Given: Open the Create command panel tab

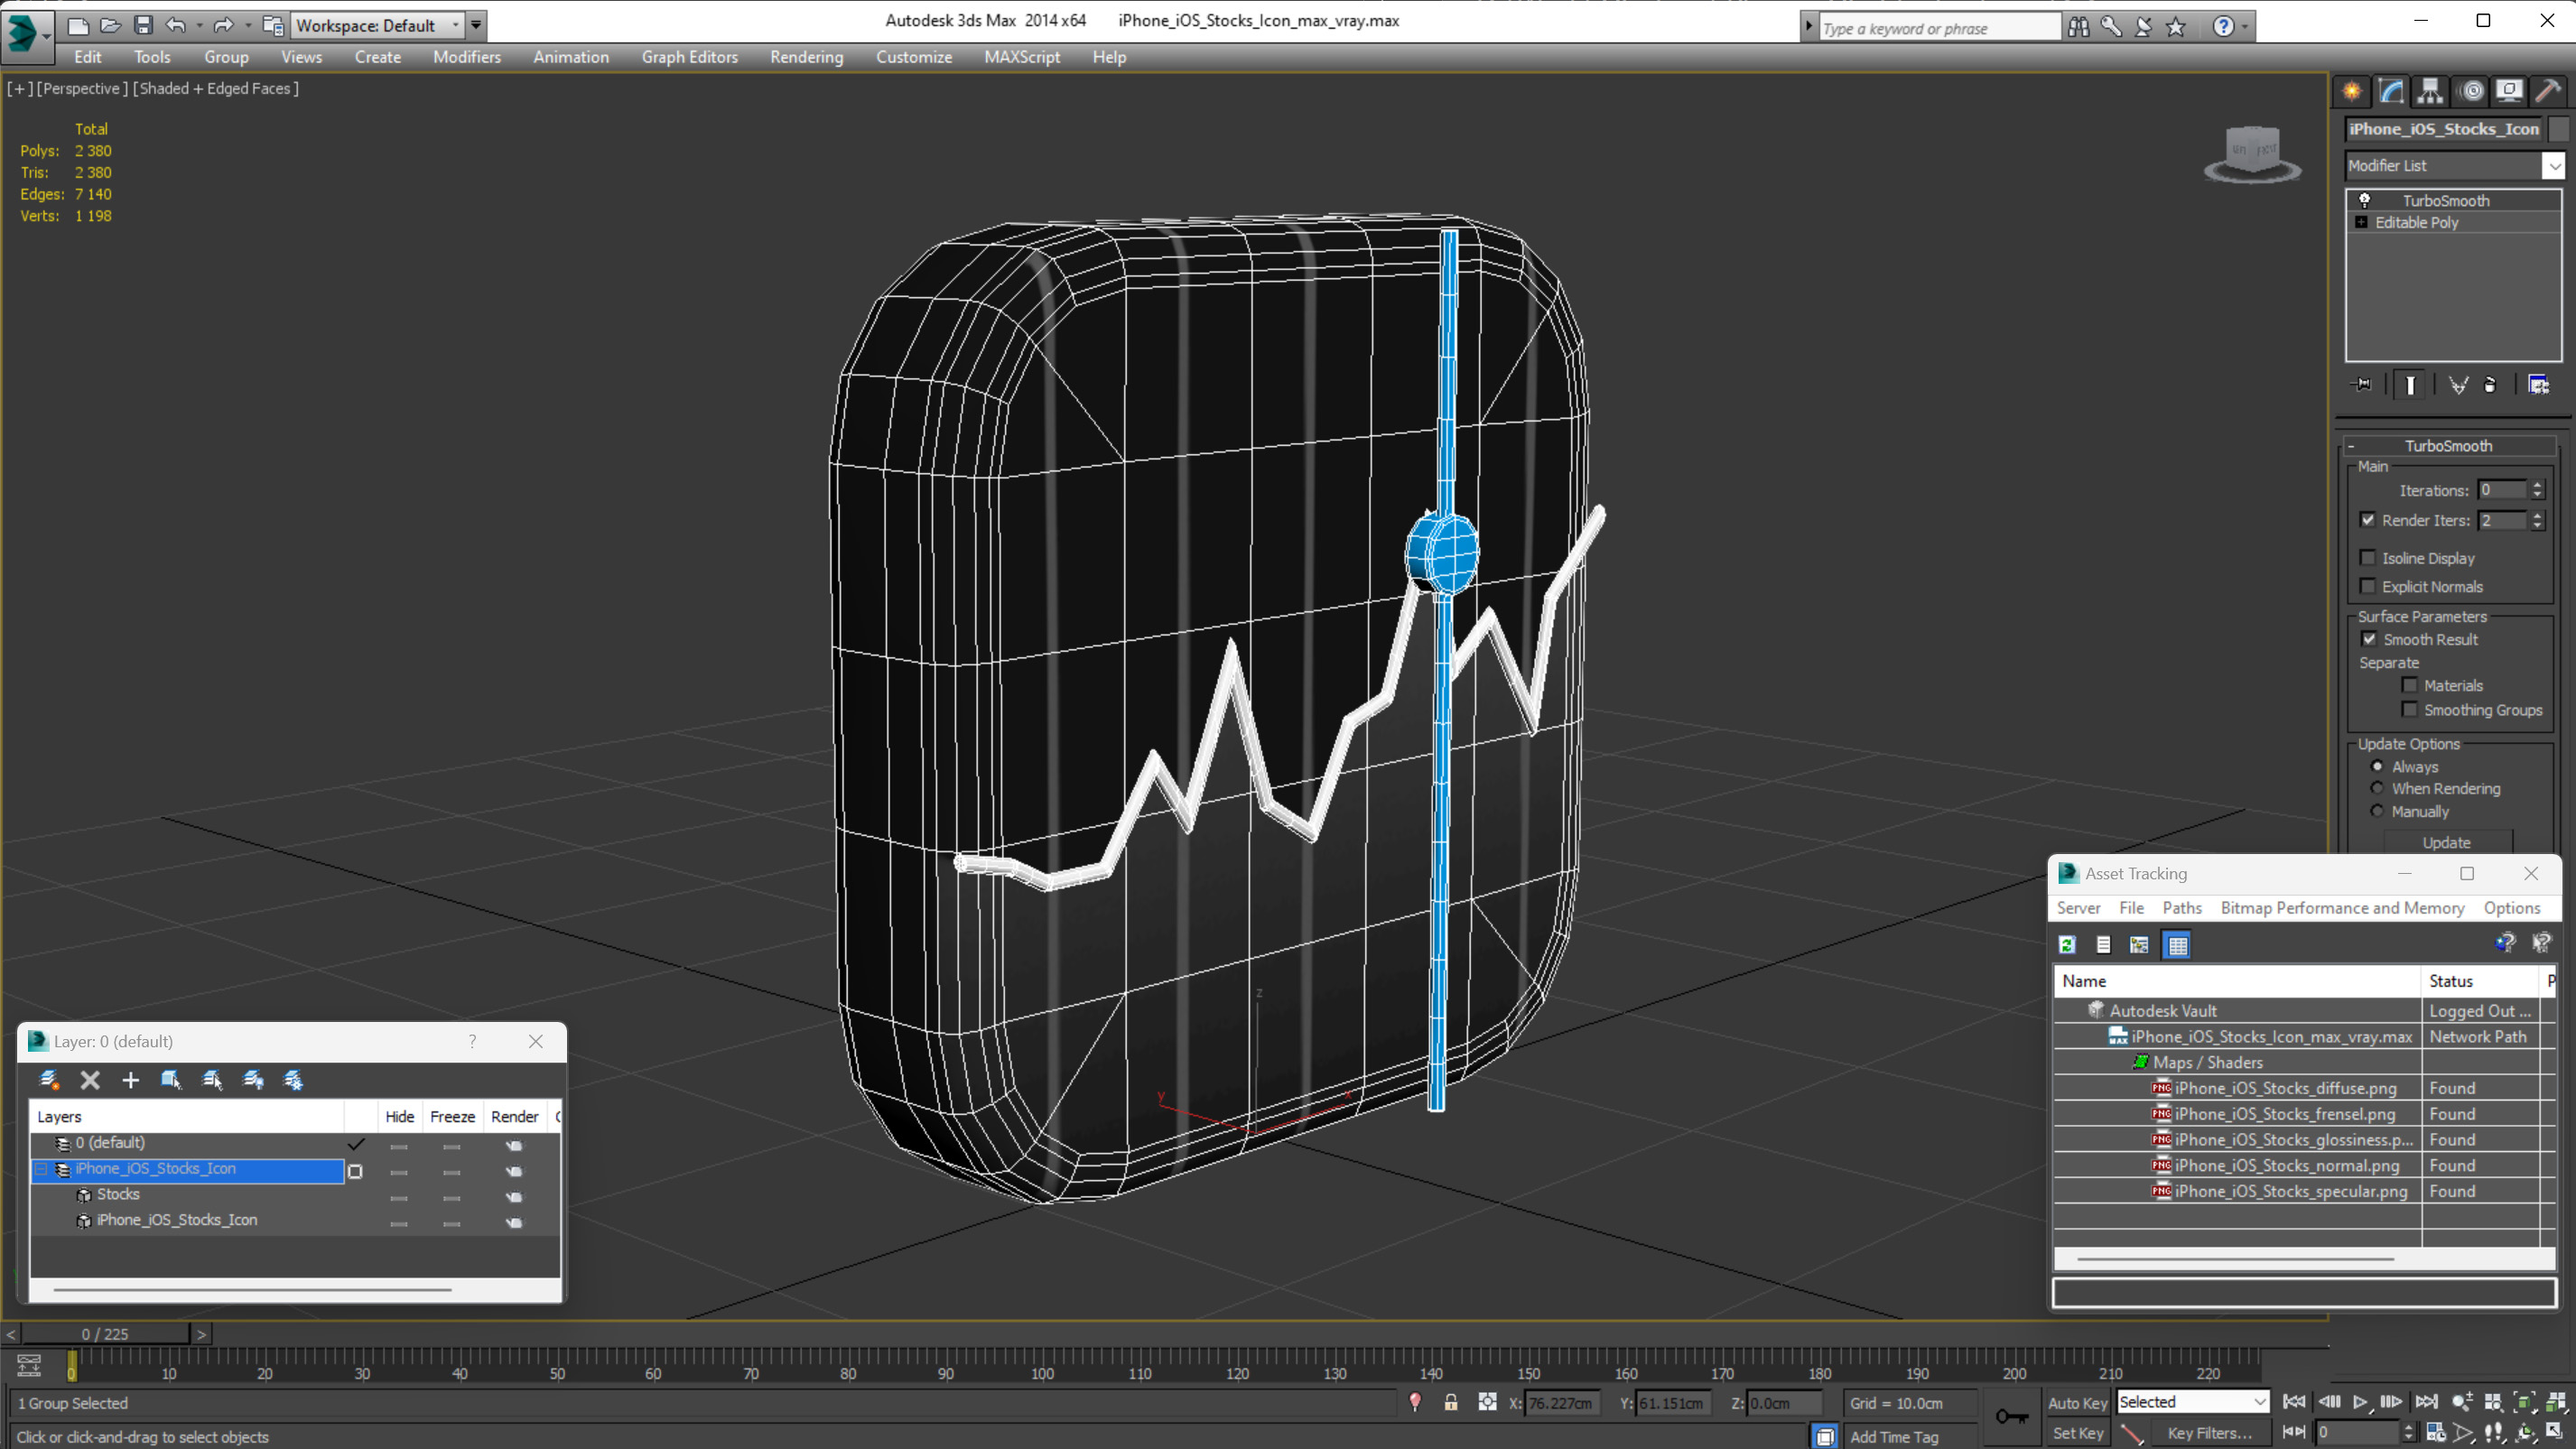Looking at the screenshot, I should (2351, 91).
